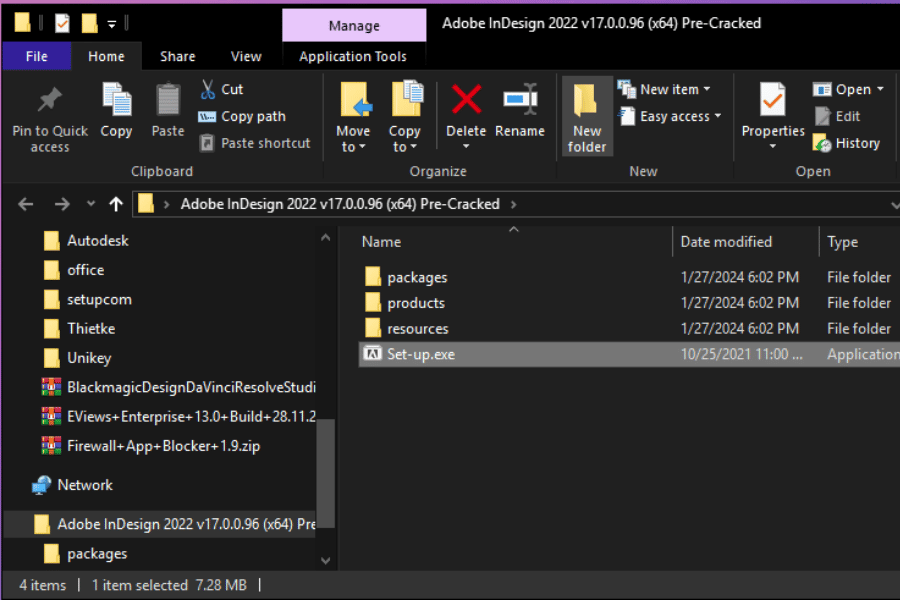Switch to the View ribbon tab
The height and width of the screenshot is (600, 900).
coord(246,57)
